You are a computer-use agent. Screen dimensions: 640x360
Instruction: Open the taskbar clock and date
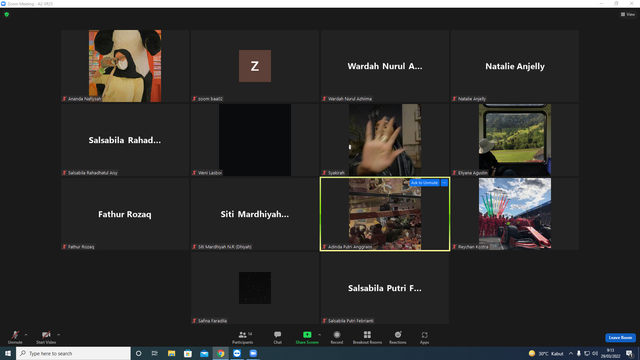[611, 353]
